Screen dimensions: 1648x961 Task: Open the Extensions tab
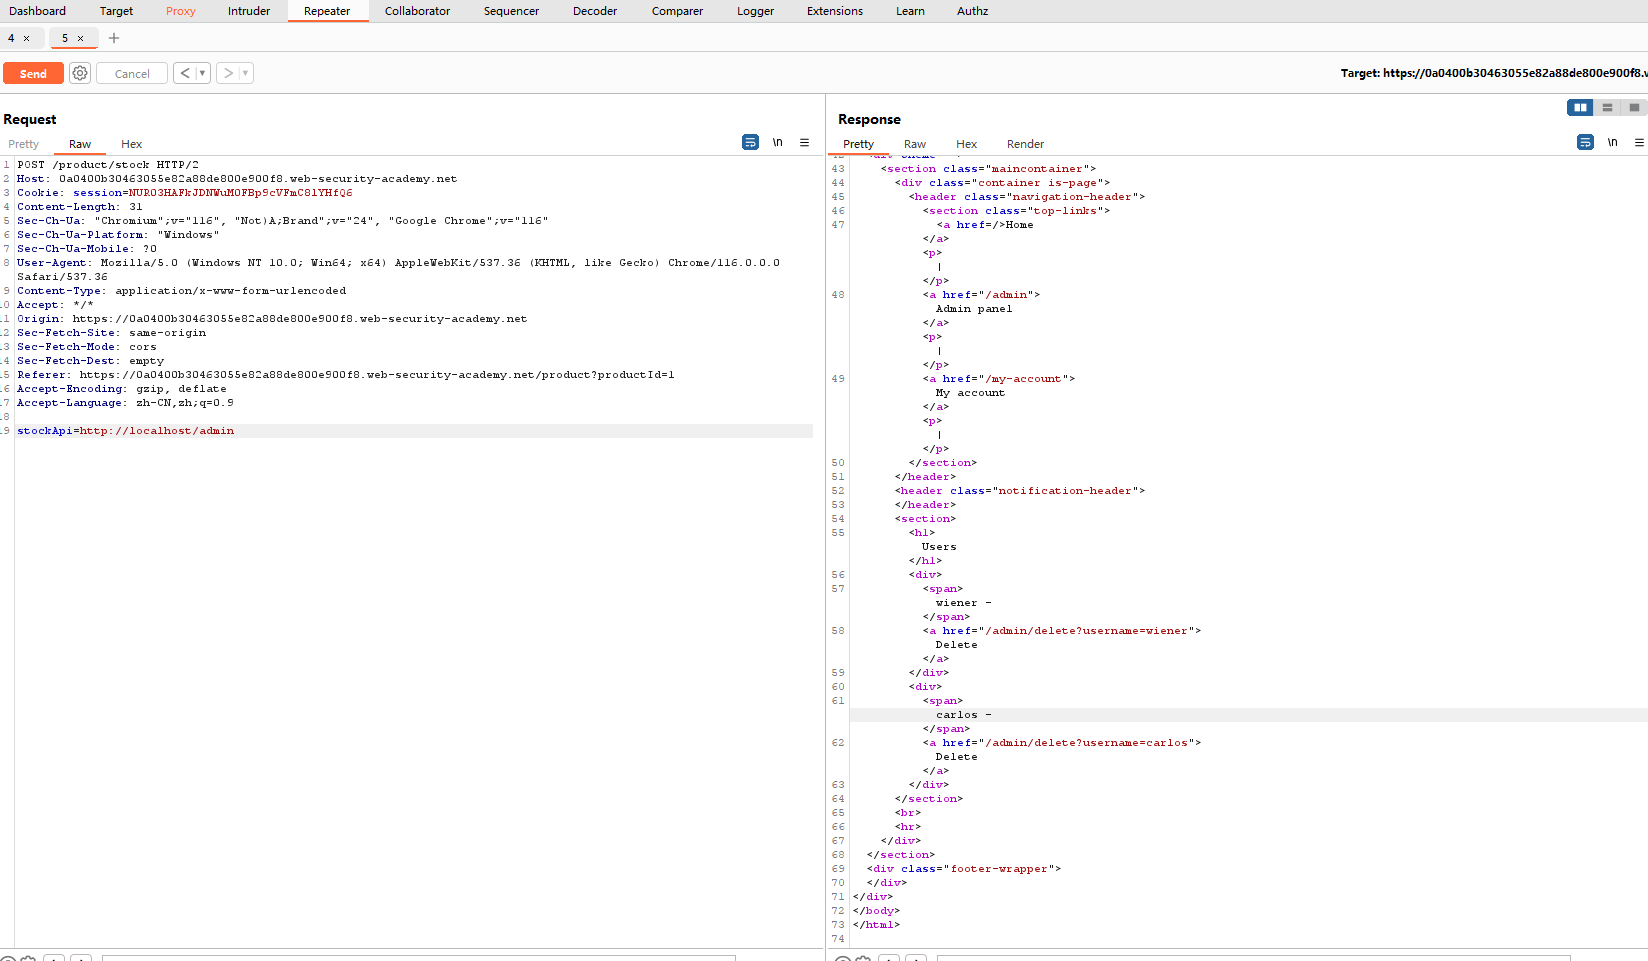[x=835, y=11]
